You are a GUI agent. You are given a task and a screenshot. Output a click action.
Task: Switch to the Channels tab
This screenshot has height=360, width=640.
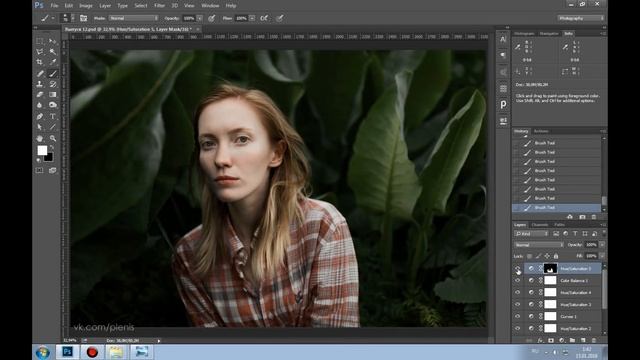[540, 224]
